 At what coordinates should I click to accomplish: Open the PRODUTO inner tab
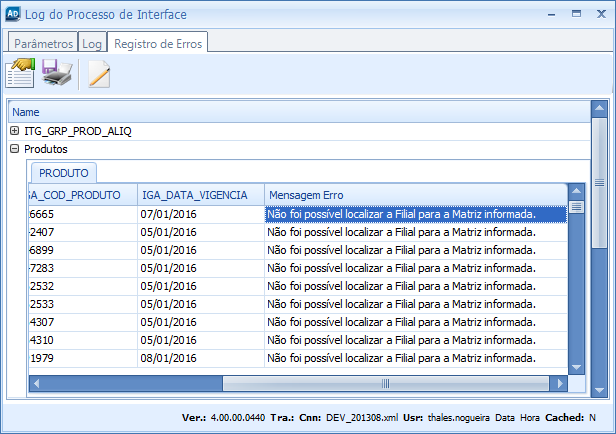pos(64,173)
